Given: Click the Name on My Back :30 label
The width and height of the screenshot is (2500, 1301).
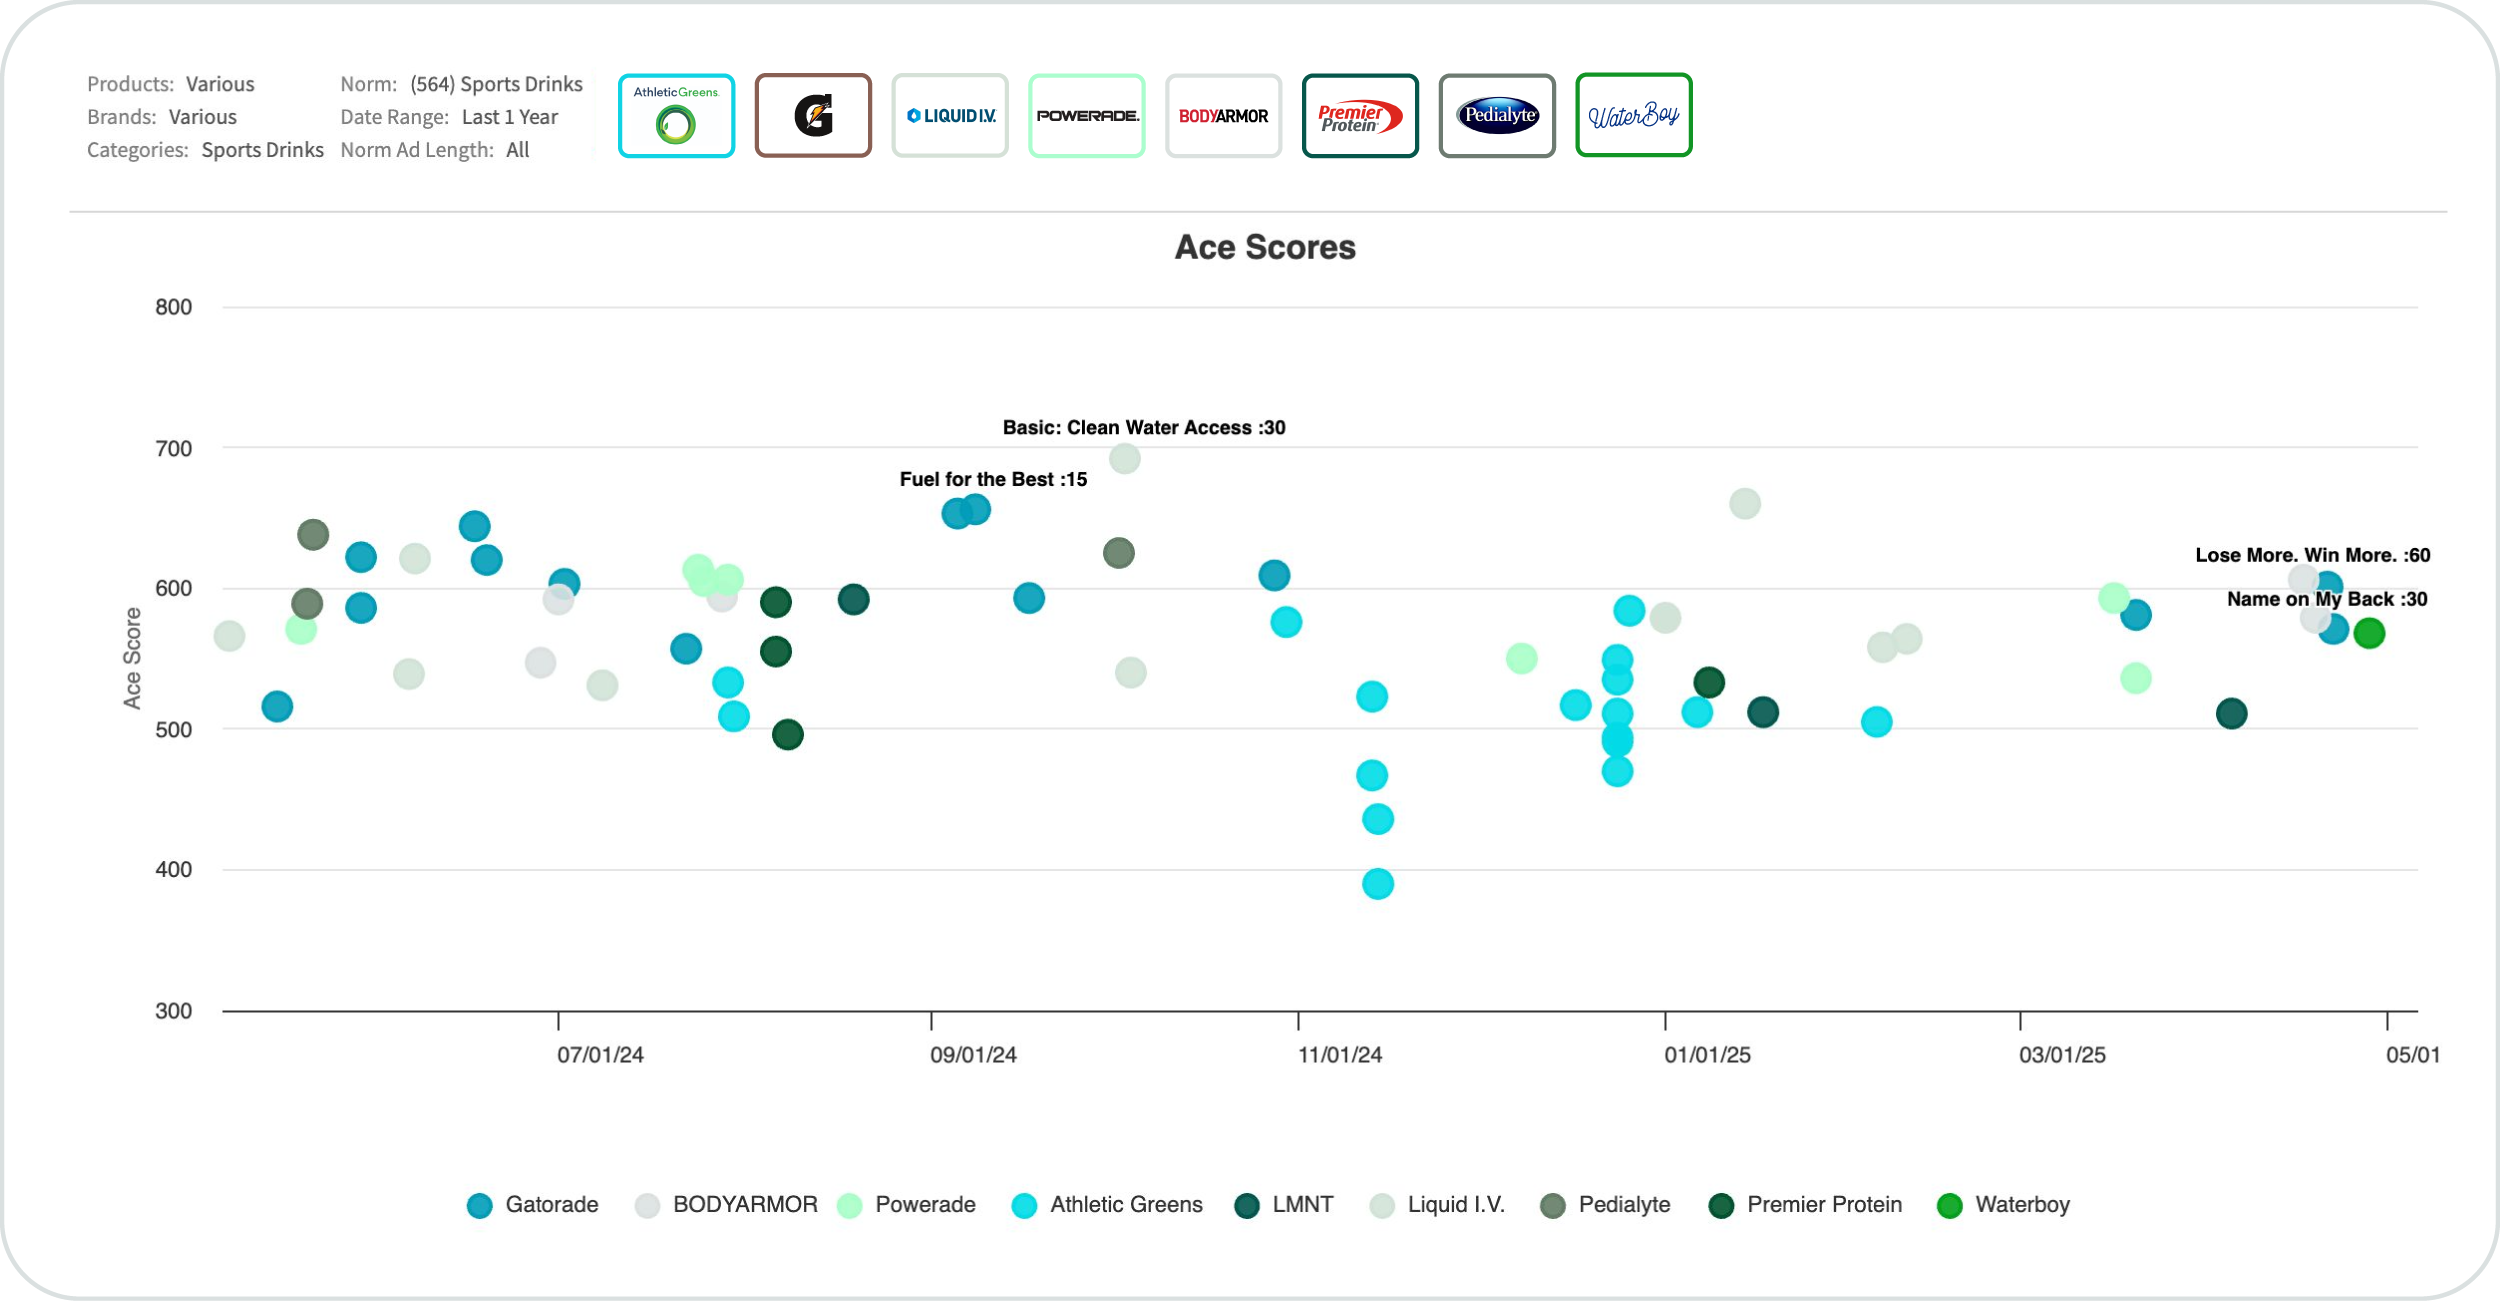Looking at the screenshot, I should point(2327,599).
